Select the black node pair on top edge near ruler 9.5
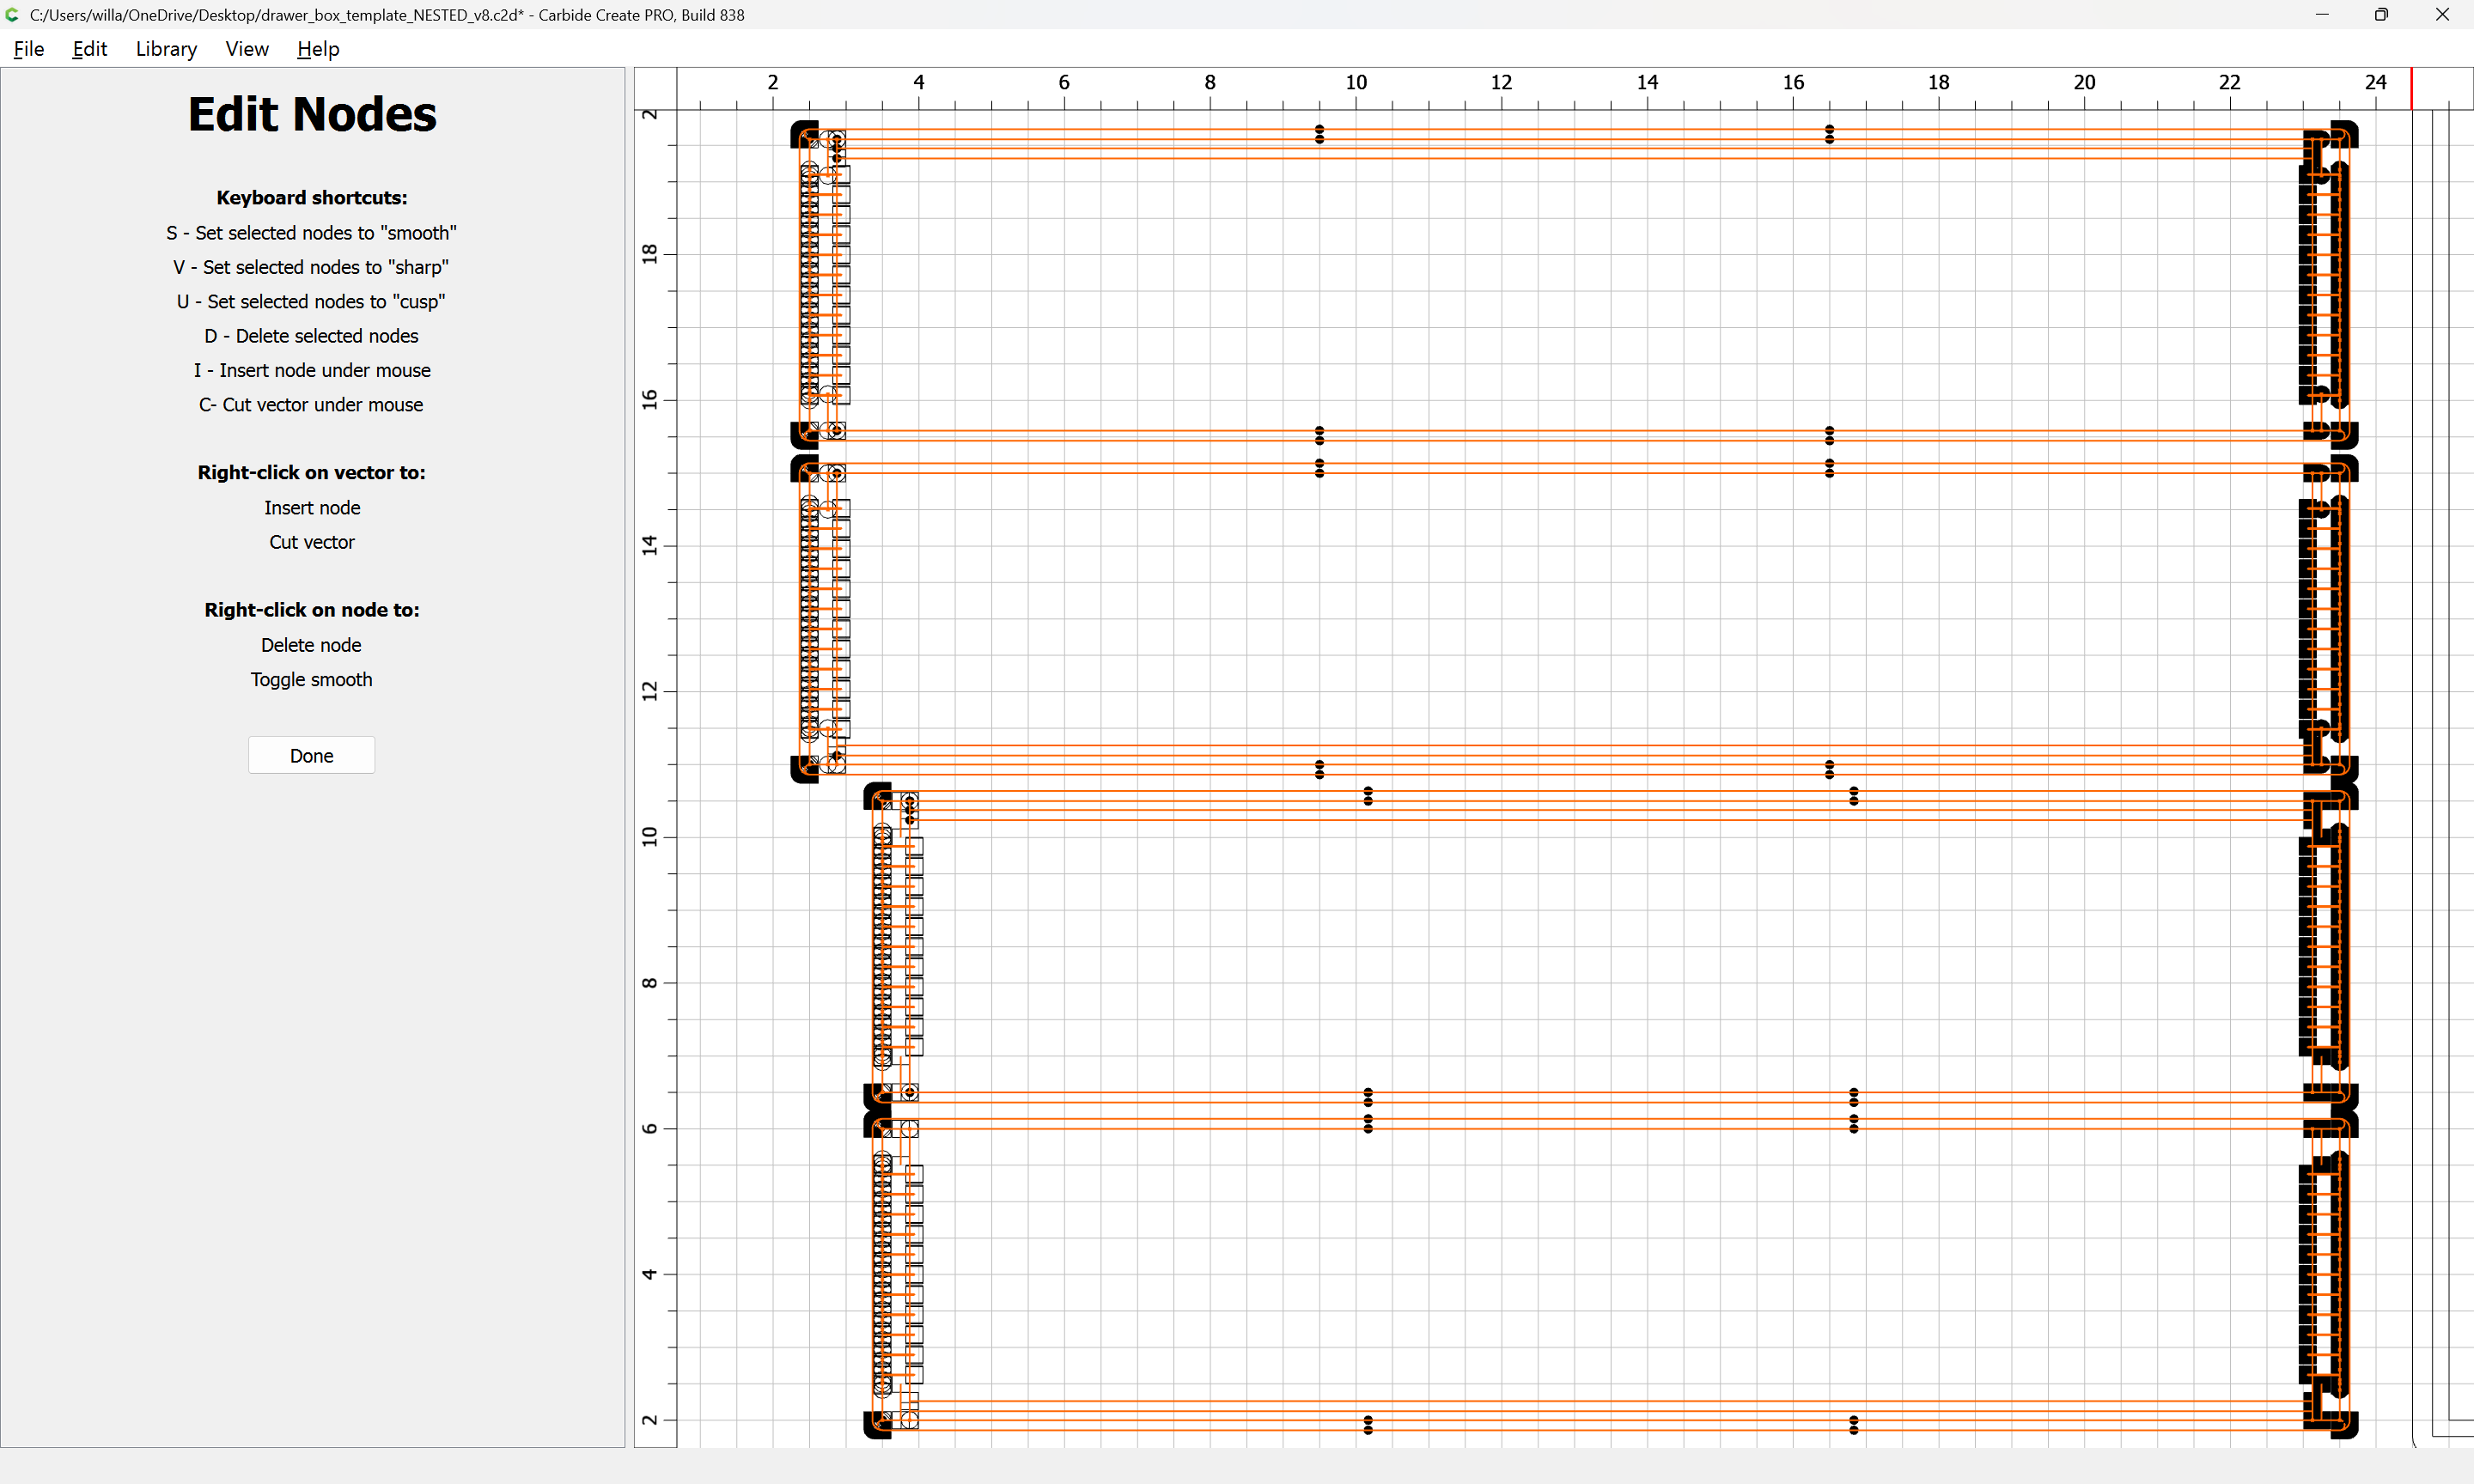 (x=1319, y=134)
